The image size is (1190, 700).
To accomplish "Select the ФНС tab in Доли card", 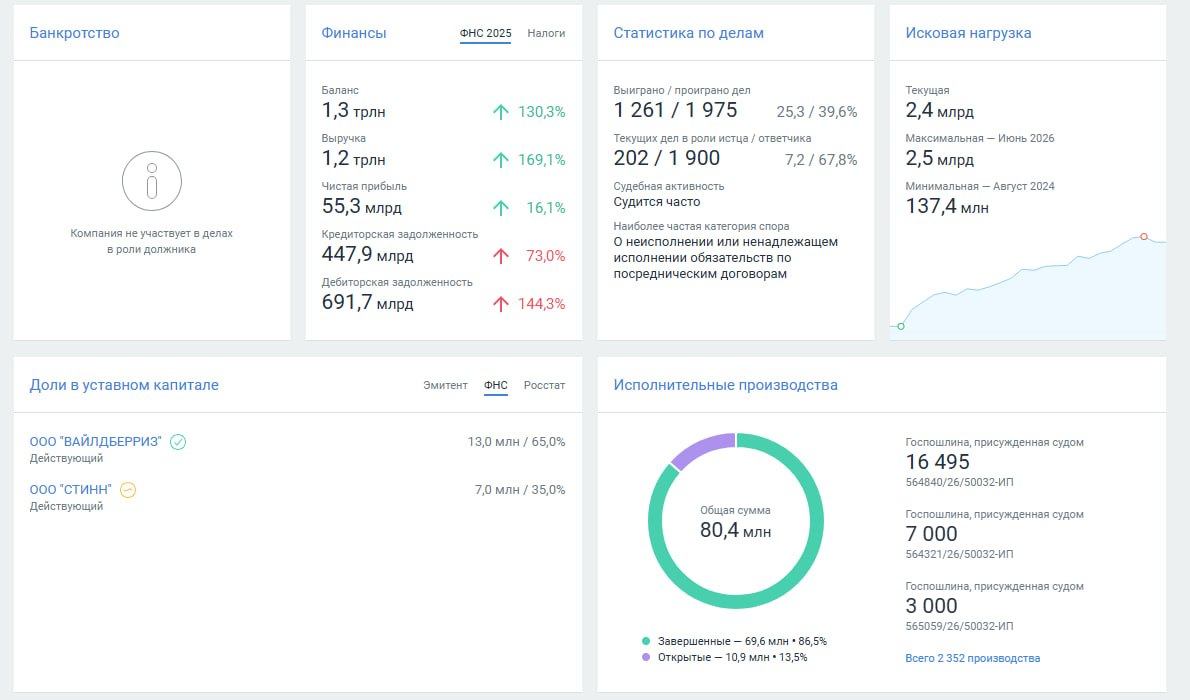I will pyautogui.click(x=496, y=386).
